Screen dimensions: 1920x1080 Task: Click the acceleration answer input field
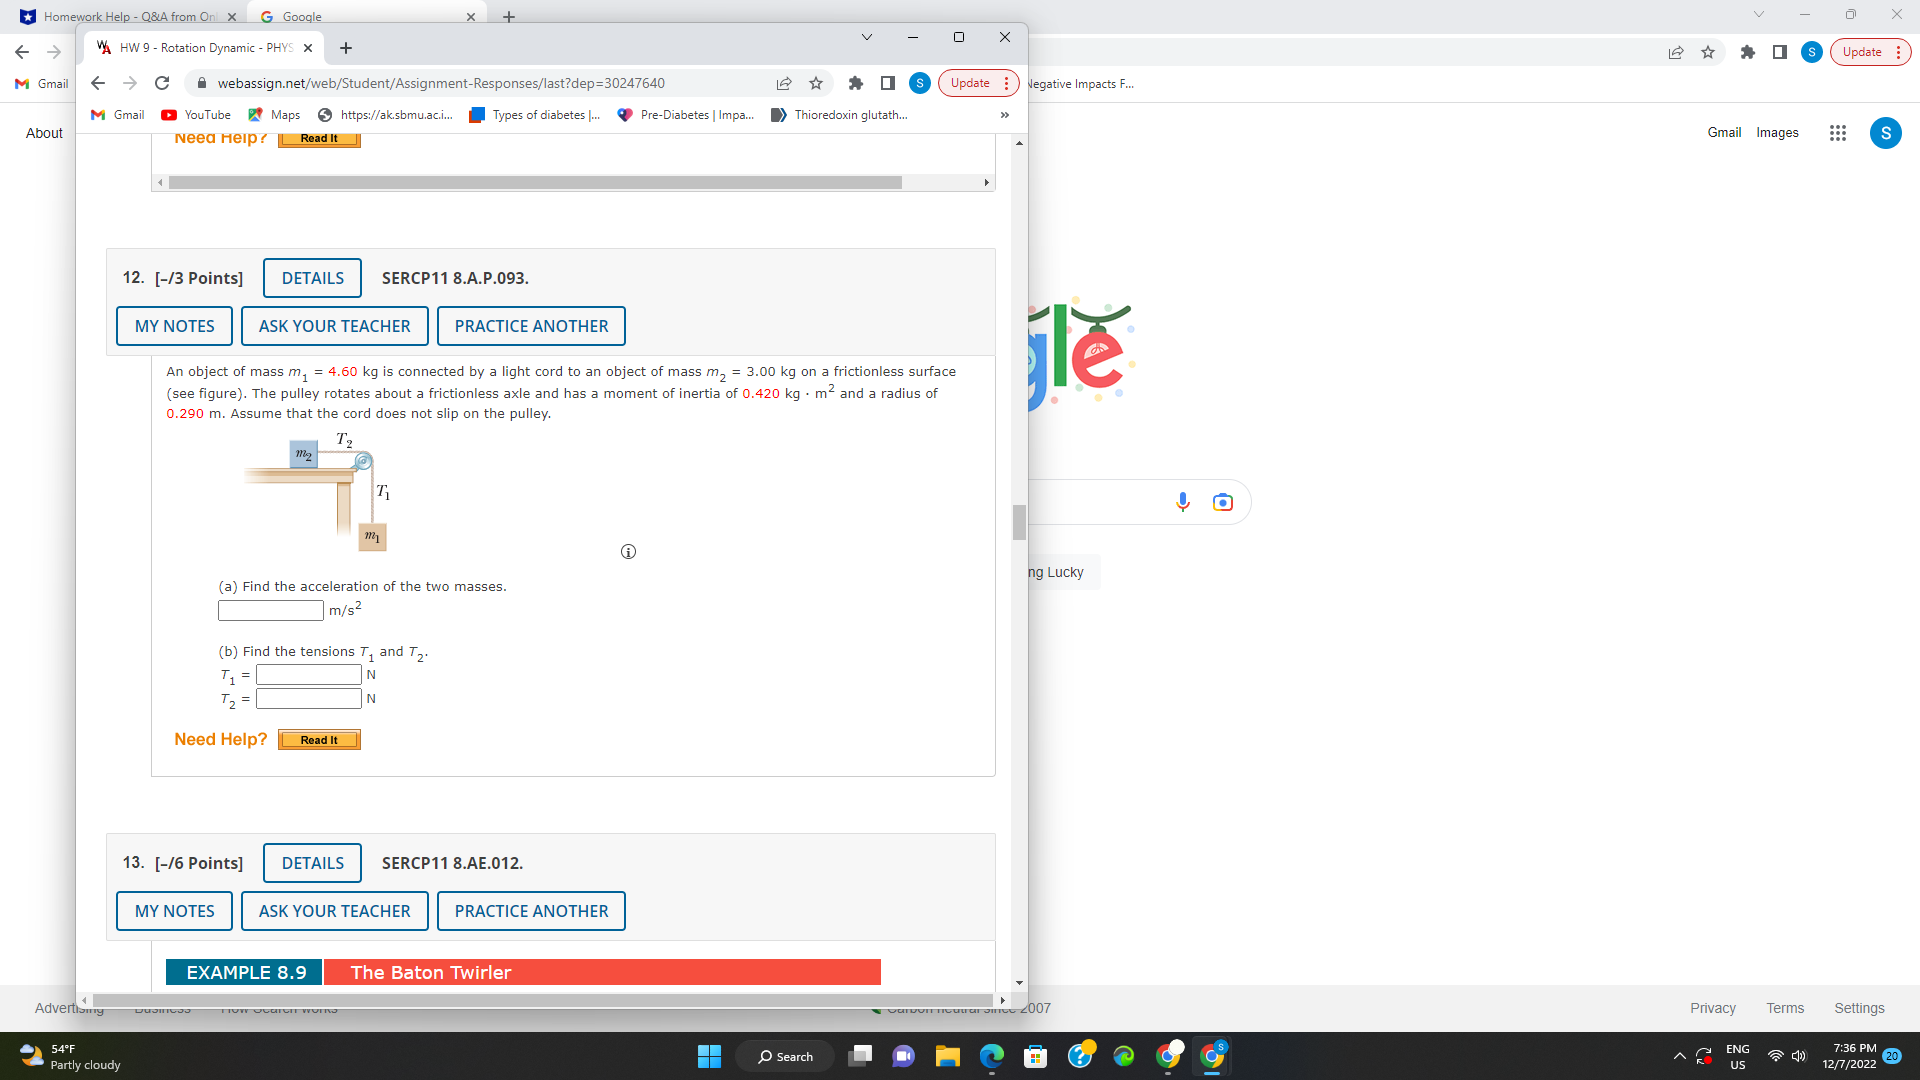pos(270,610)
